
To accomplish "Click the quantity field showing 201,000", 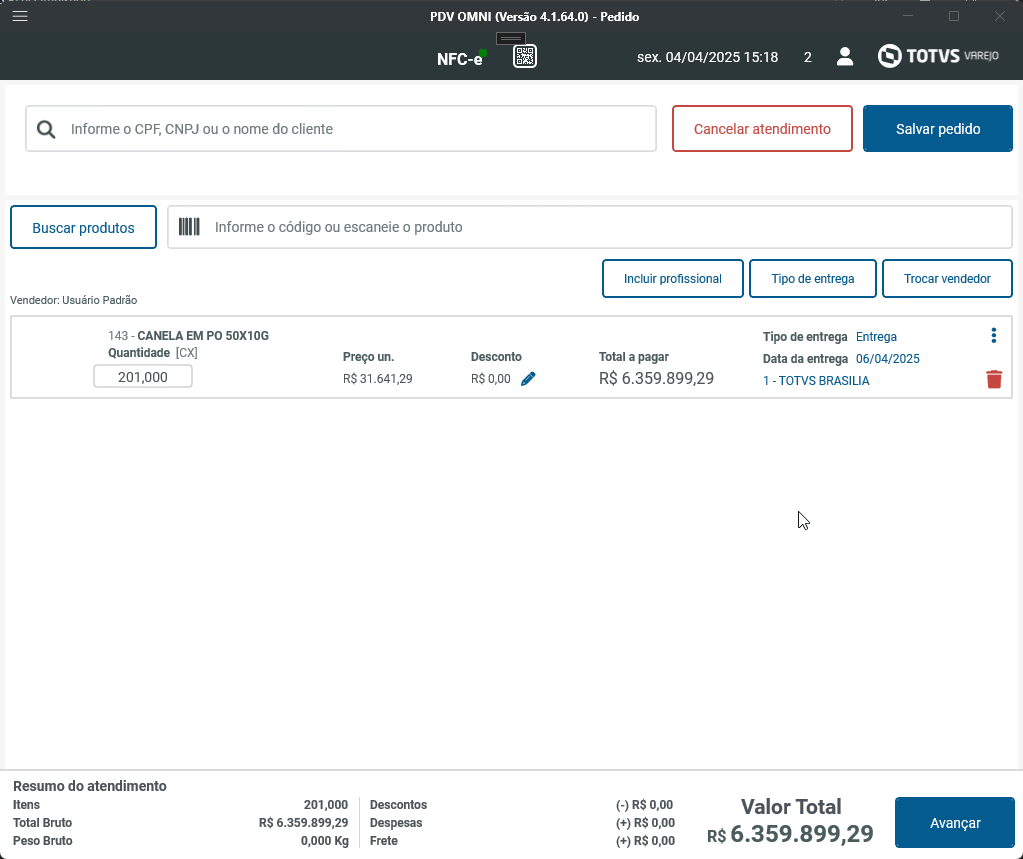I will (143, 376).
